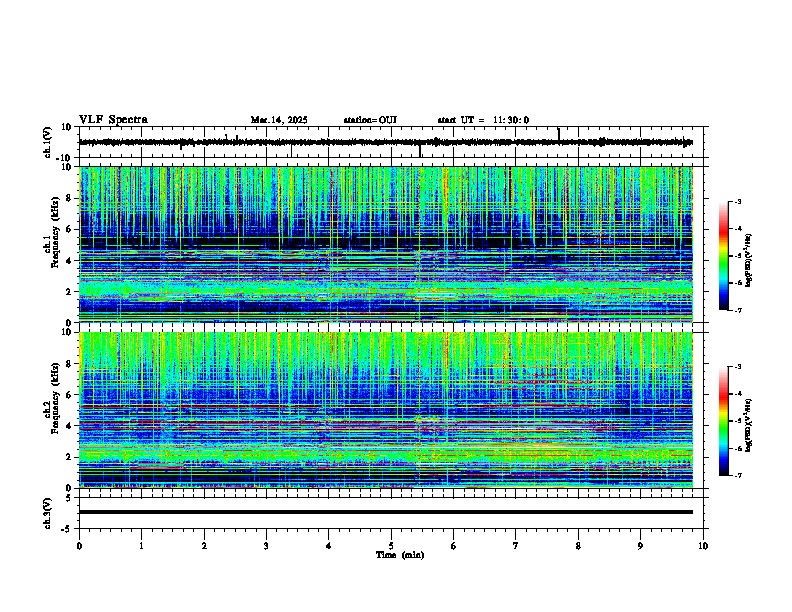
Task: Click the "-7" label on ch.1 colorbar
Action: 737,310
